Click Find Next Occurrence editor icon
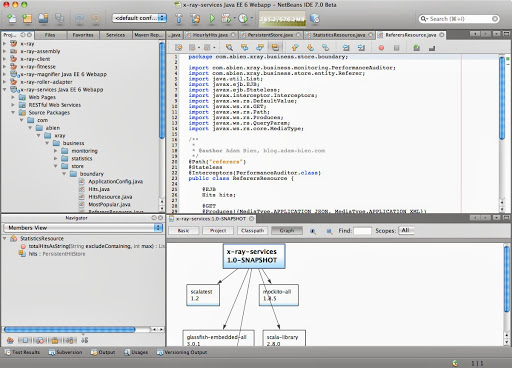 [260, 48]
